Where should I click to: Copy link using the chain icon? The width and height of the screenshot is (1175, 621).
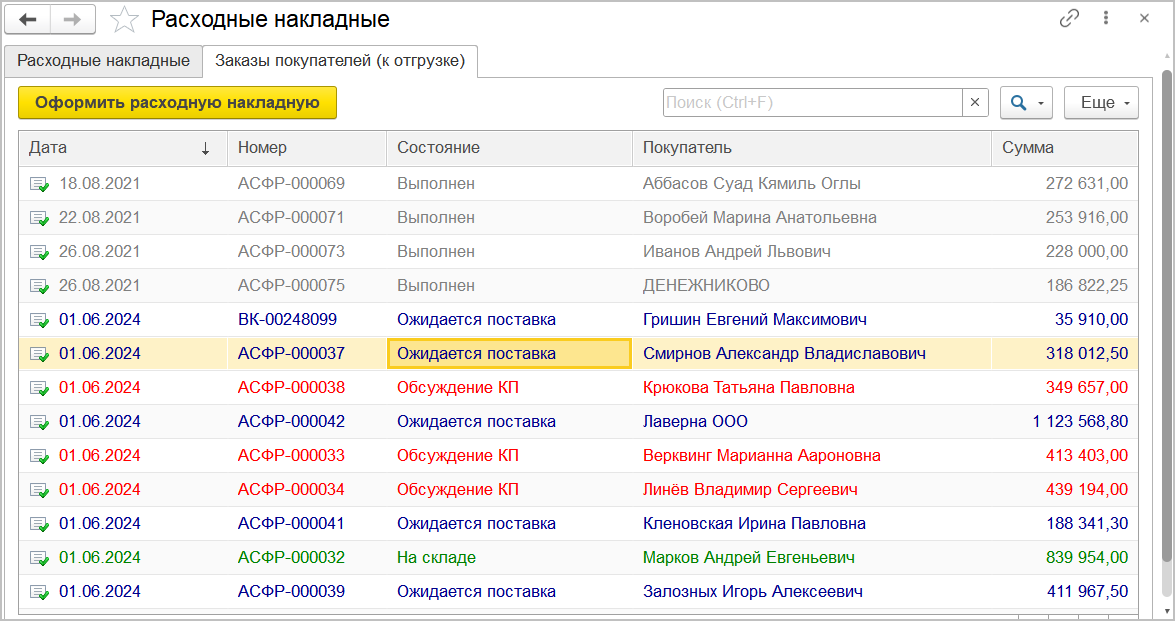coord(1069,18)
